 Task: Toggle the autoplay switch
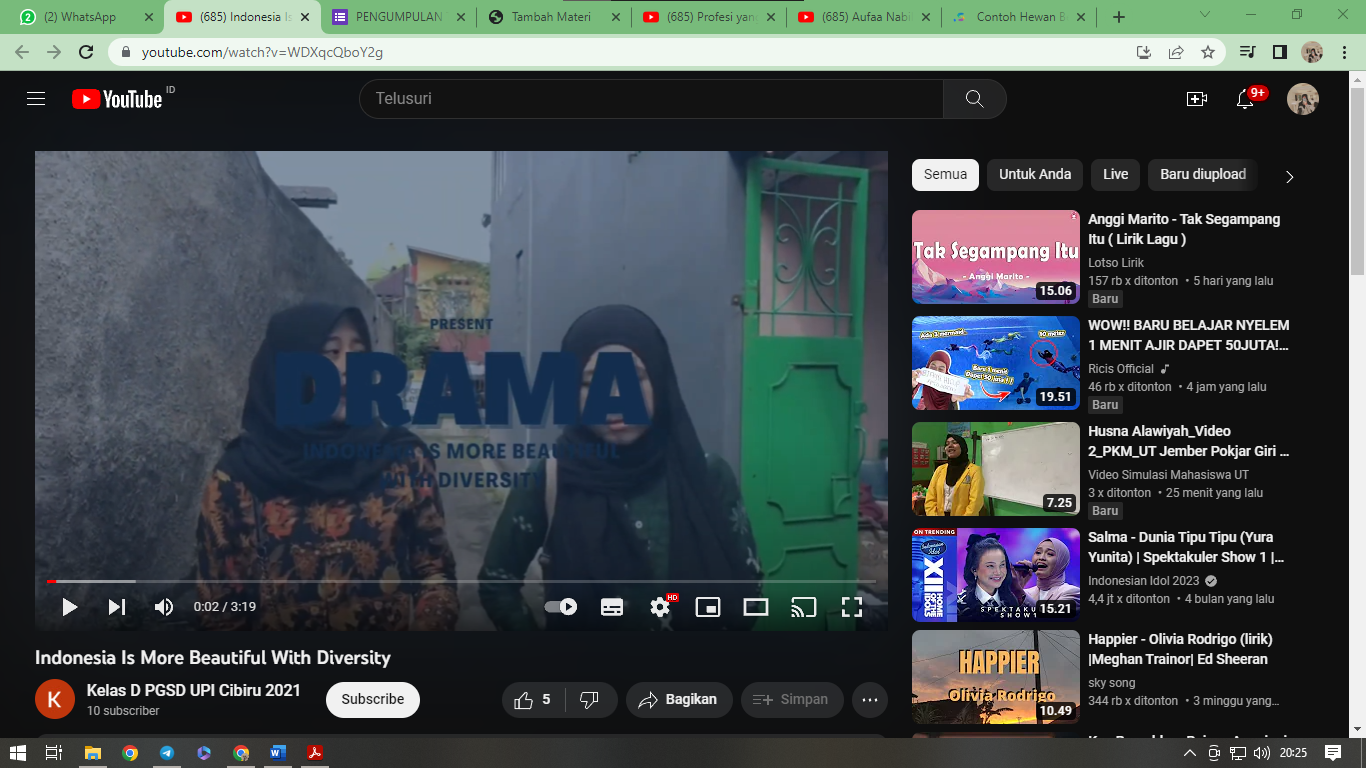[561, 607]
